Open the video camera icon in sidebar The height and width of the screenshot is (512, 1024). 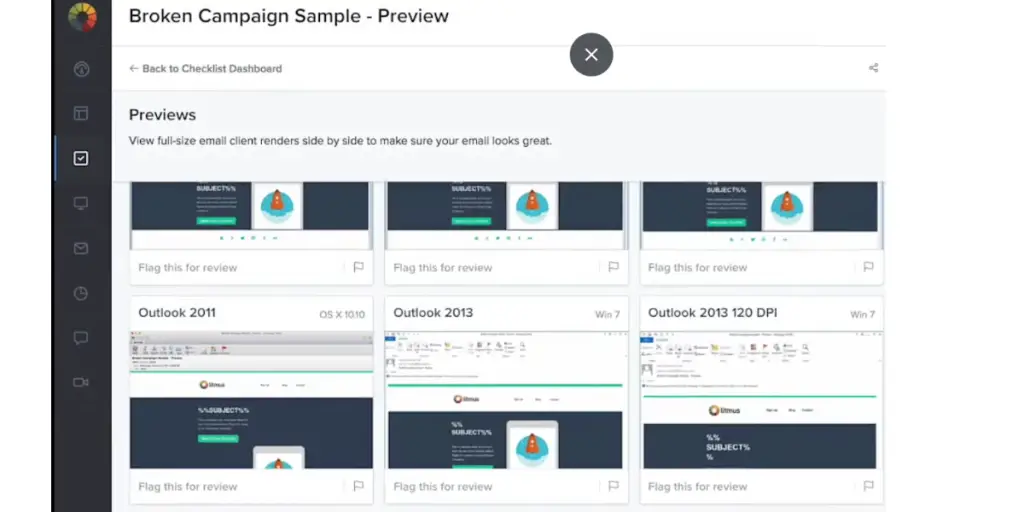(81, 382)
